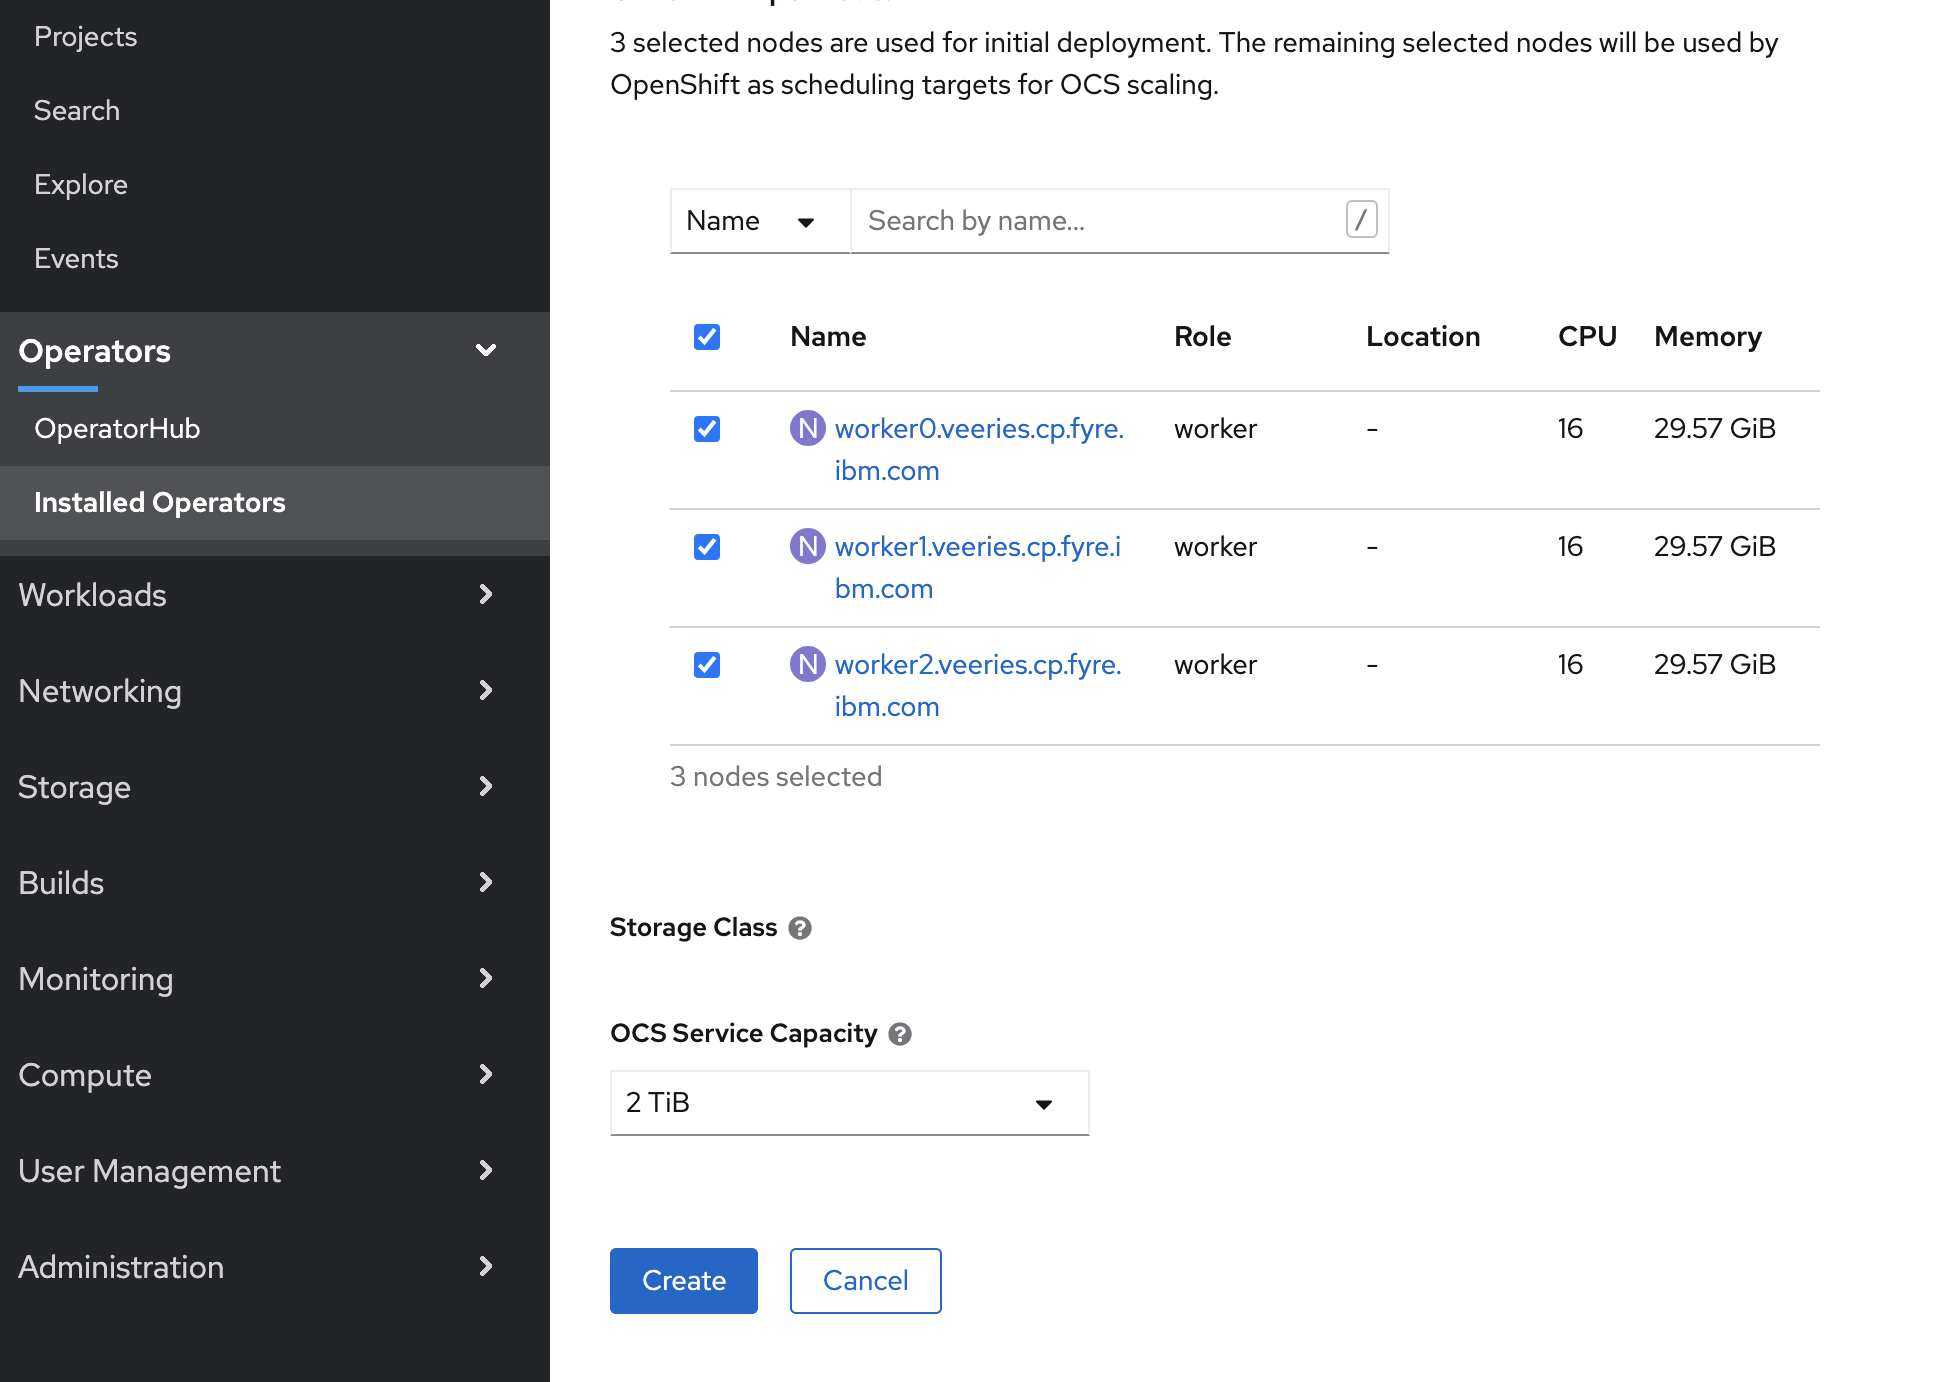Uncheck the worker1 node checkbox
Image resolution: width=1950 pixels, height=1382 pixels.
tap(707, 547)
